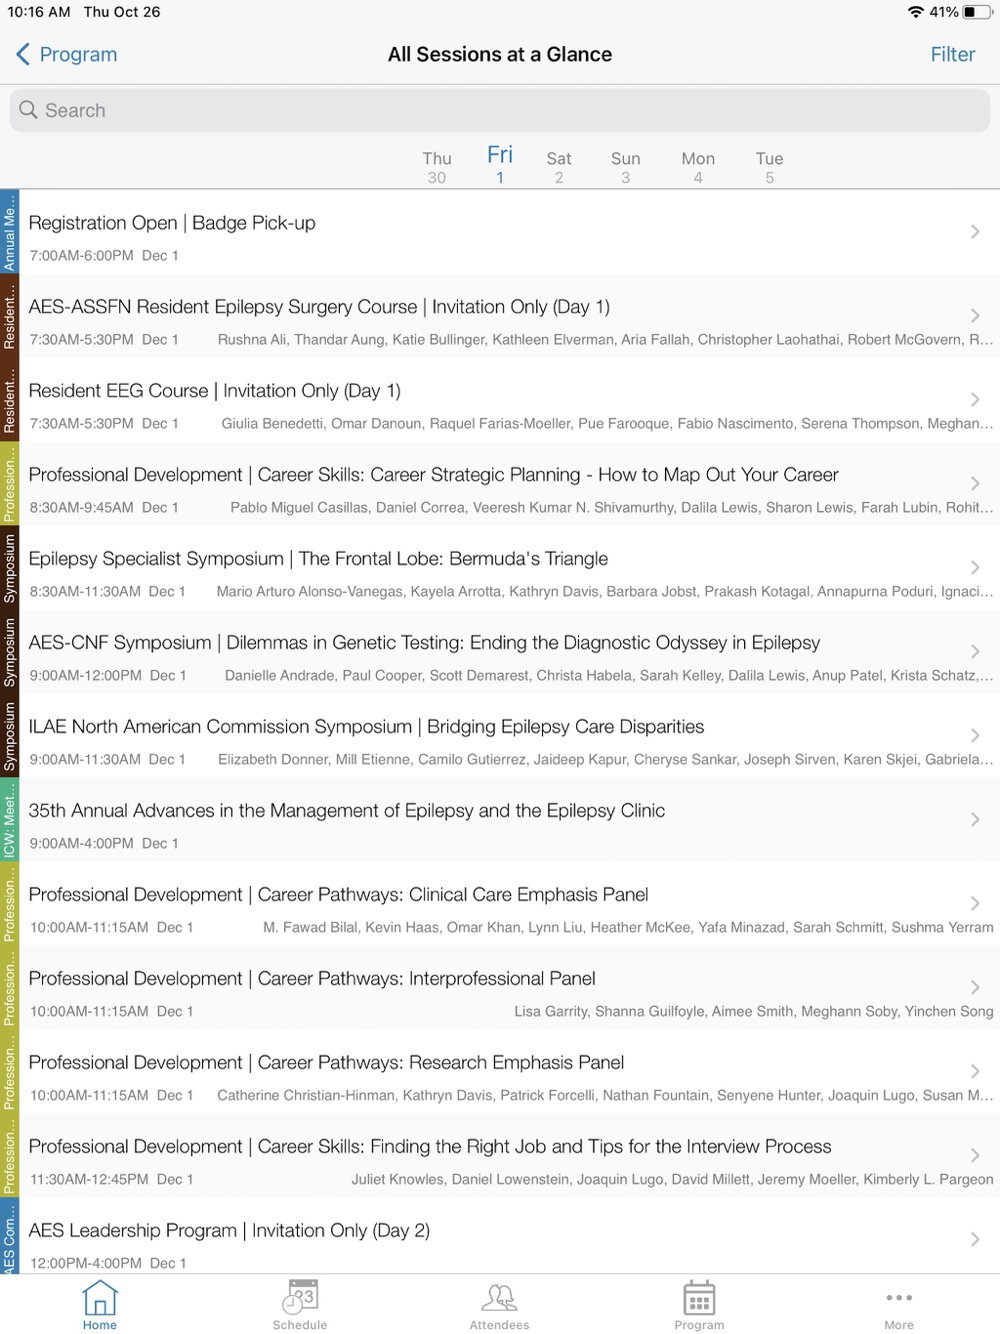Open Bridging Epilepsy Care Disparities chevron
This screenshot has height=1334, width=1000.
(975, 736)
